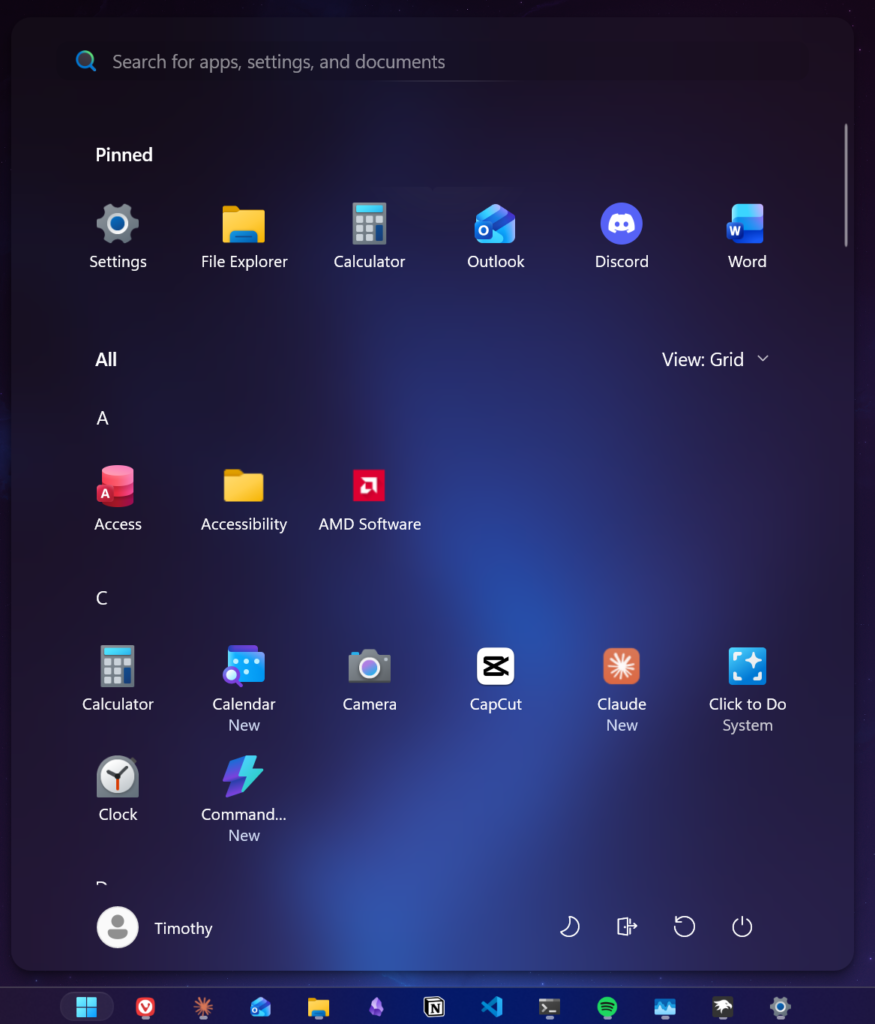The width and height of the screenshot is (875, 1024).
Task: Open CapCut
Action: 496,679
